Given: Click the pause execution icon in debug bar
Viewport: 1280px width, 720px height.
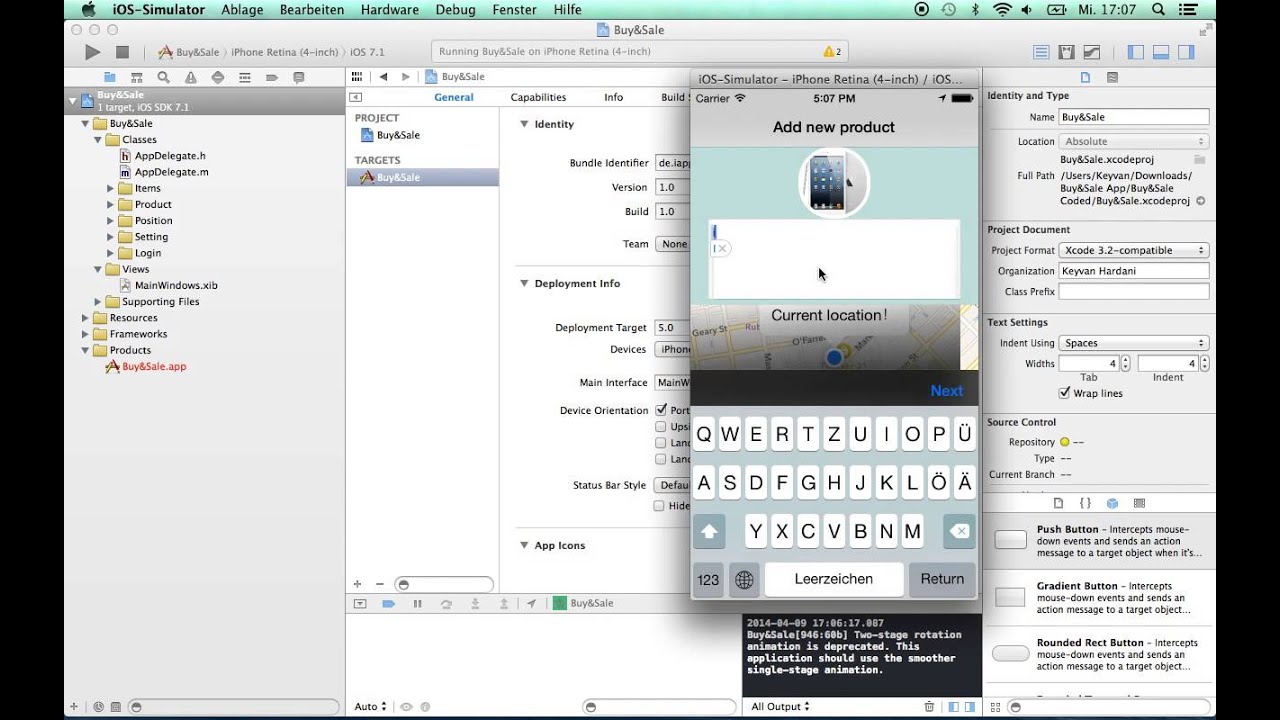Looking at the screenshot, I should pyautogui.click(x=417, y=603).
